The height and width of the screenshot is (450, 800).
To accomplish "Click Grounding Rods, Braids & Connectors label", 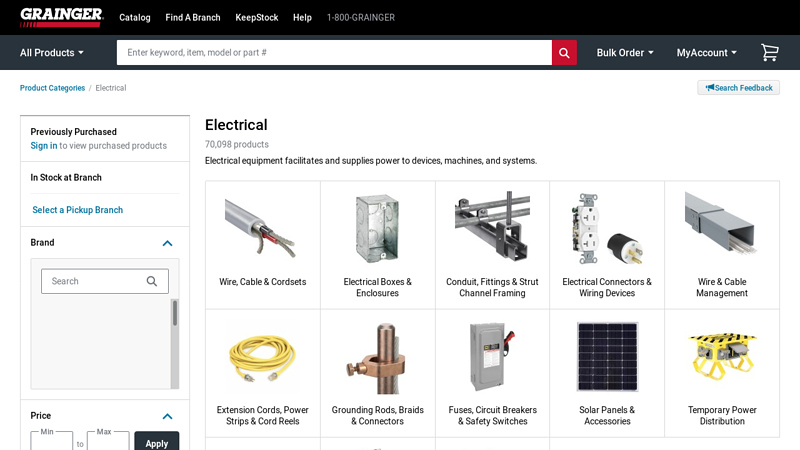I will tap(377, 415).
